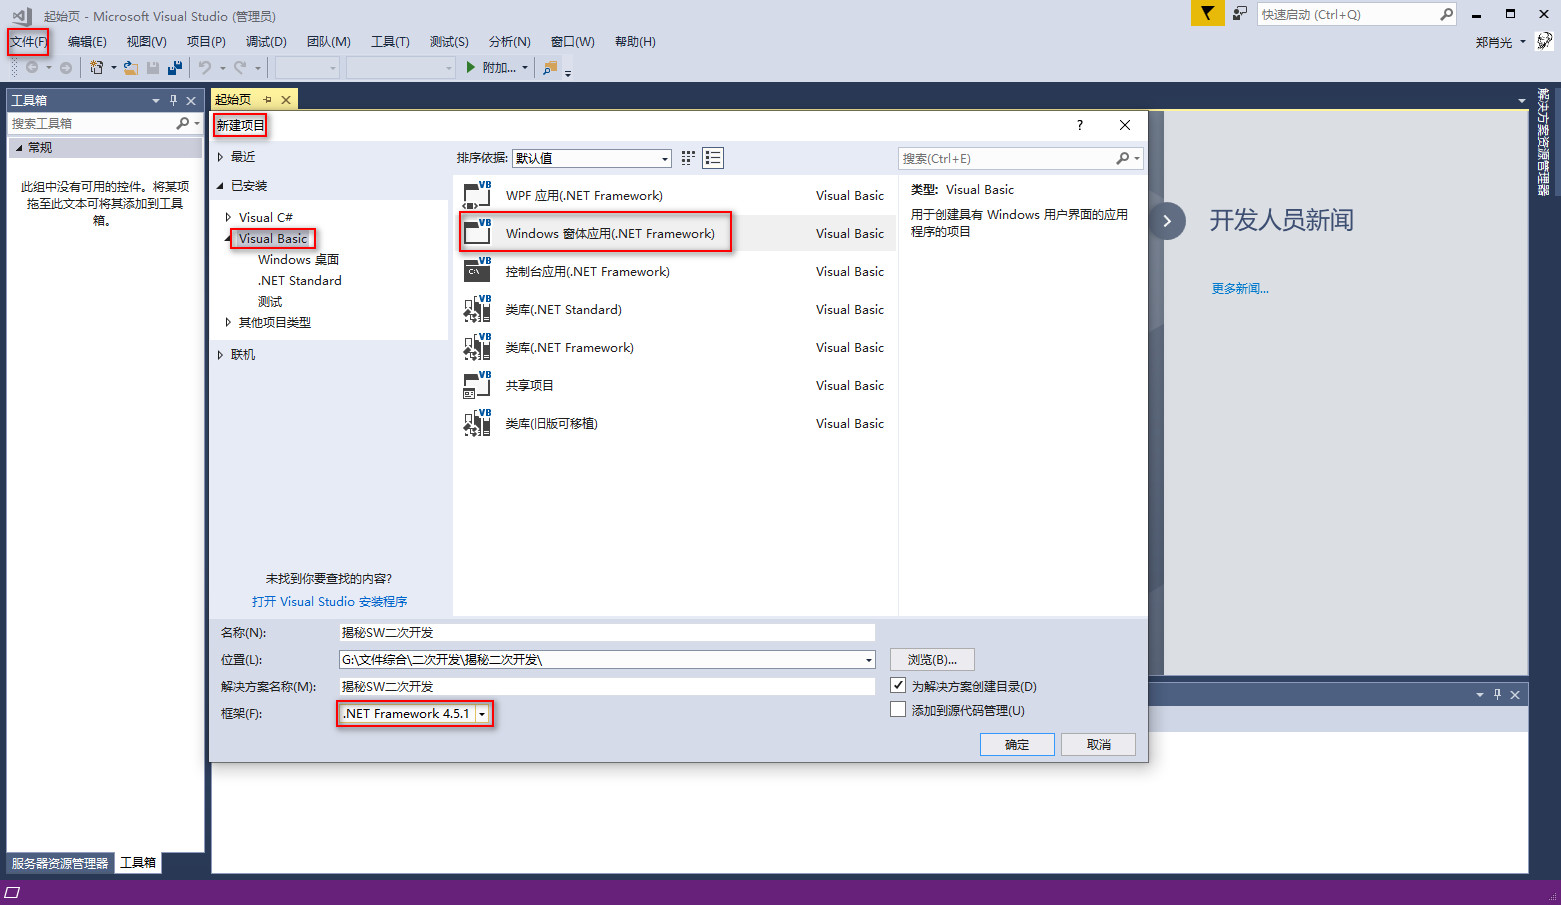Click the Find in Files toolbar icon

(x=550, y=68)
